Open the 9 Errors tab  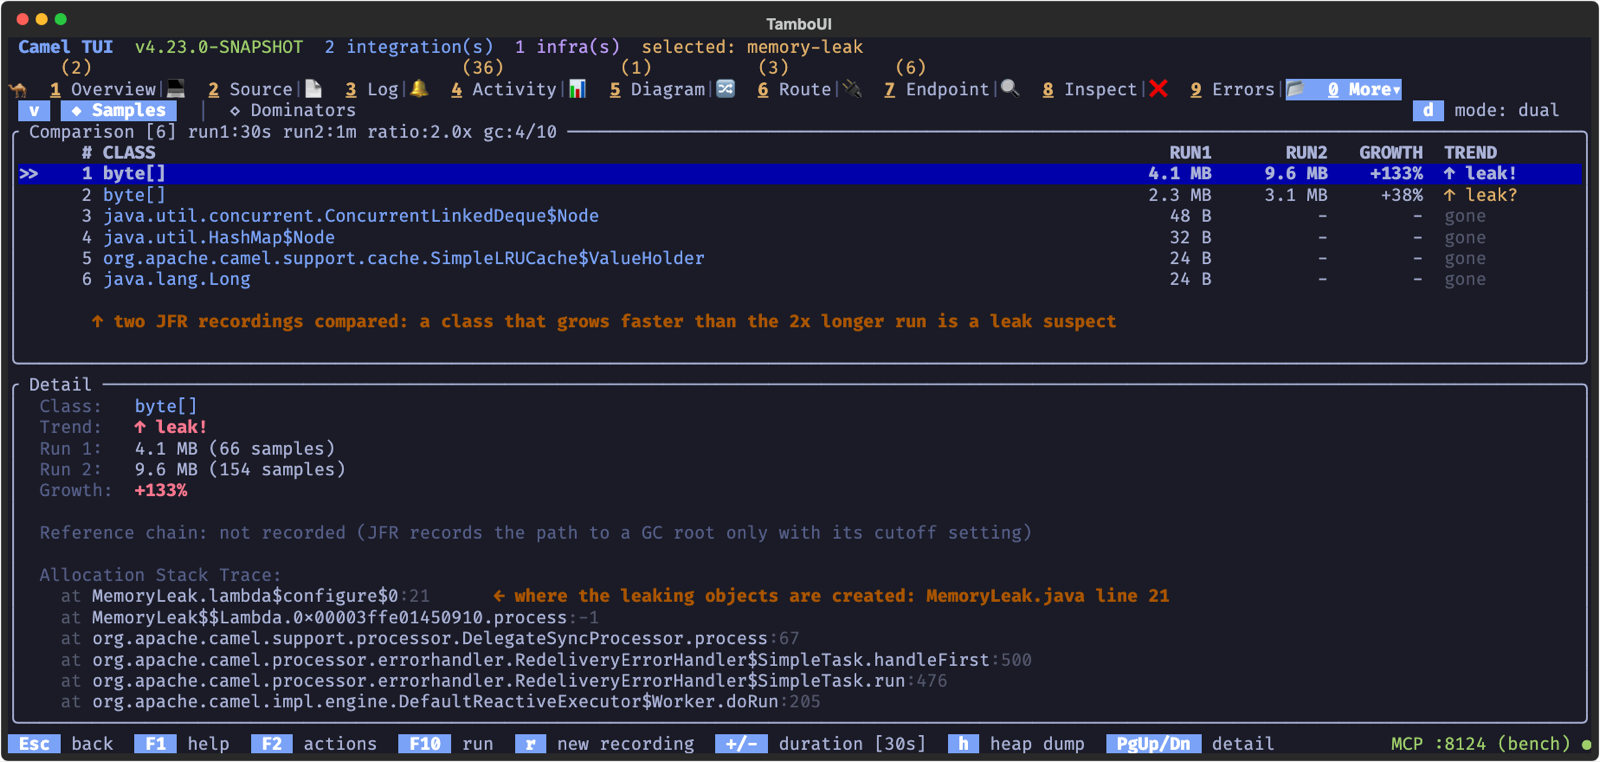[1232, 89]
